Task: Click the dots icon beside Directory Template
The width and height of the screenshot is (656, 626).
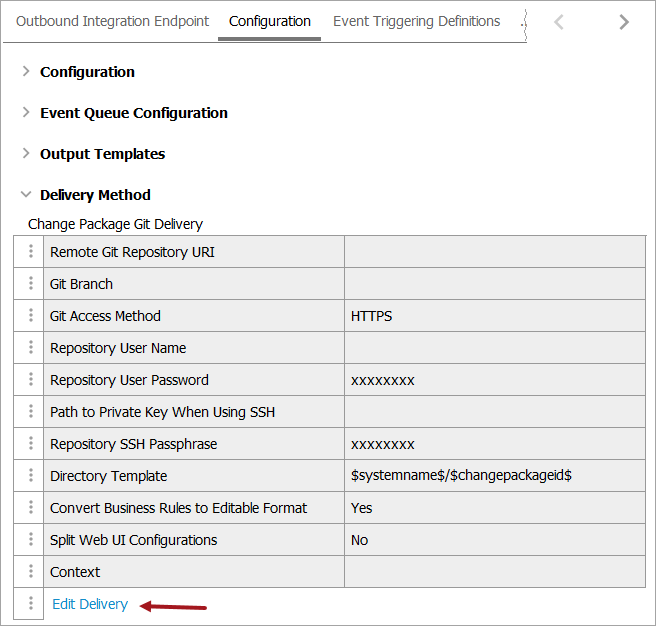Action: click(x=31, y=476)
